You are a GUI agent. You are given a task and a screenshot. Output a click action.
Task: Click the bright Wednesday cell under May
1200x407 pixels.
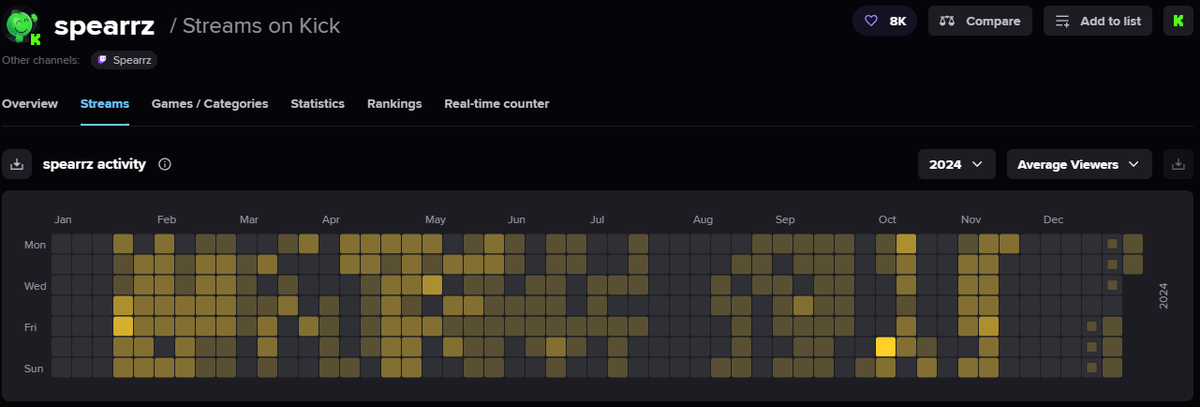pos(432,285)
